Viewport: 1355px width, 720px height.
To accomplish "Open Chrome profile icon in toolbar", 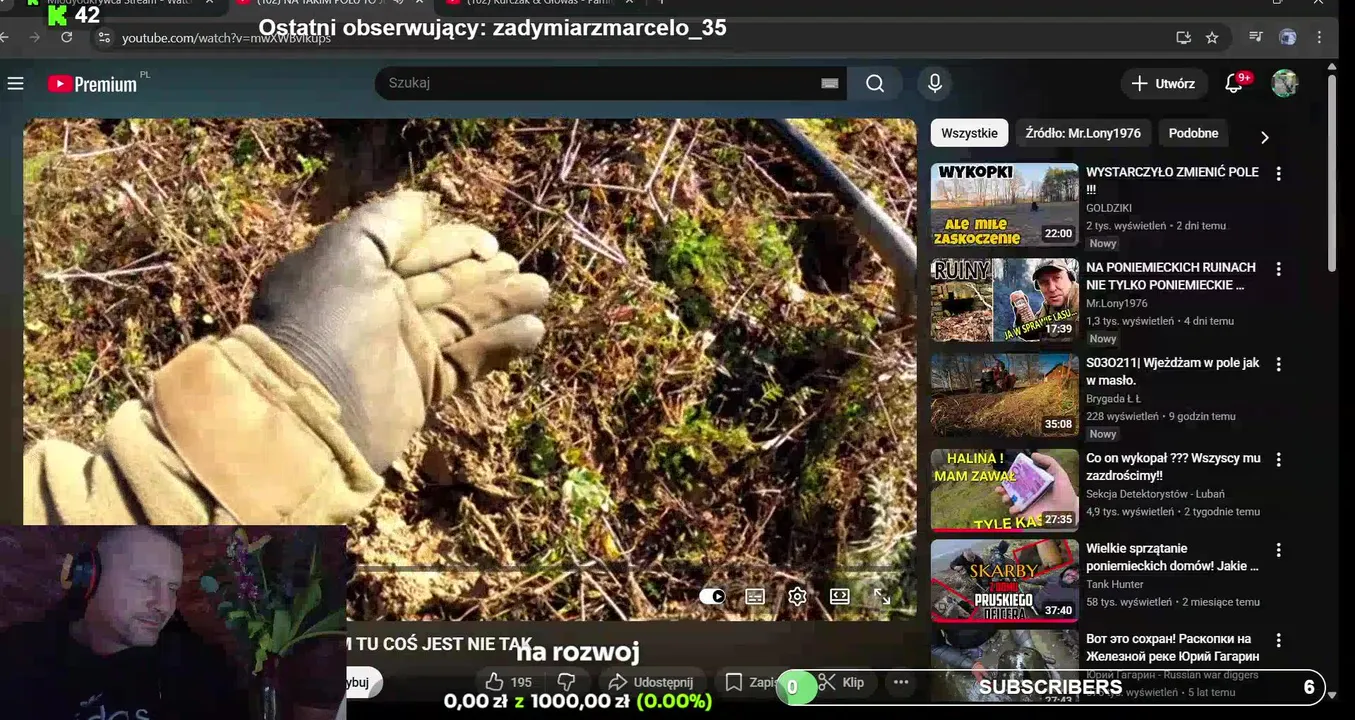I will 1288,37.
